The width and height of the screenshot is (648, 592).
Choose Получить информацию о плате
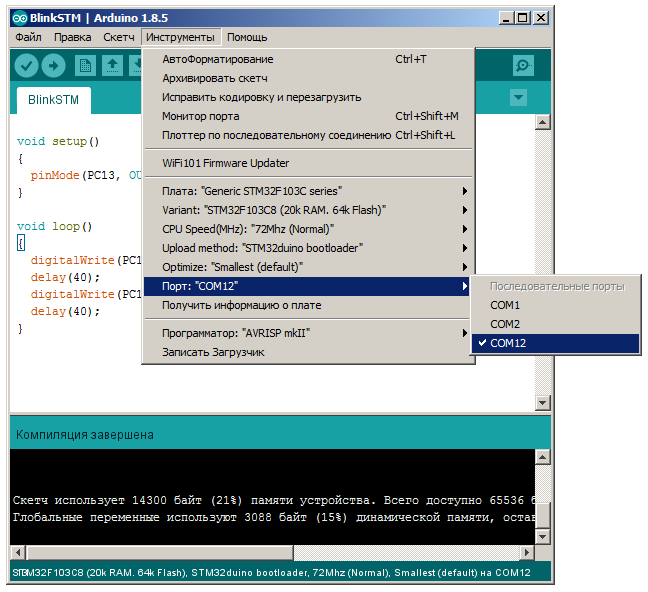click(x=308, y=305)
